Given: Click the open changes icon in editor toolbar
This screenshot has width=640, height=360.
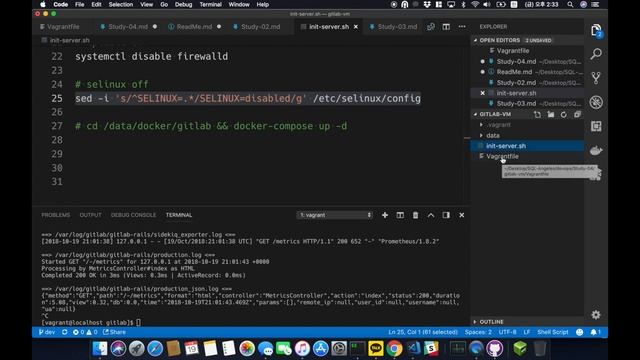Looking at the screenshot, I should [x=431, y=27].
